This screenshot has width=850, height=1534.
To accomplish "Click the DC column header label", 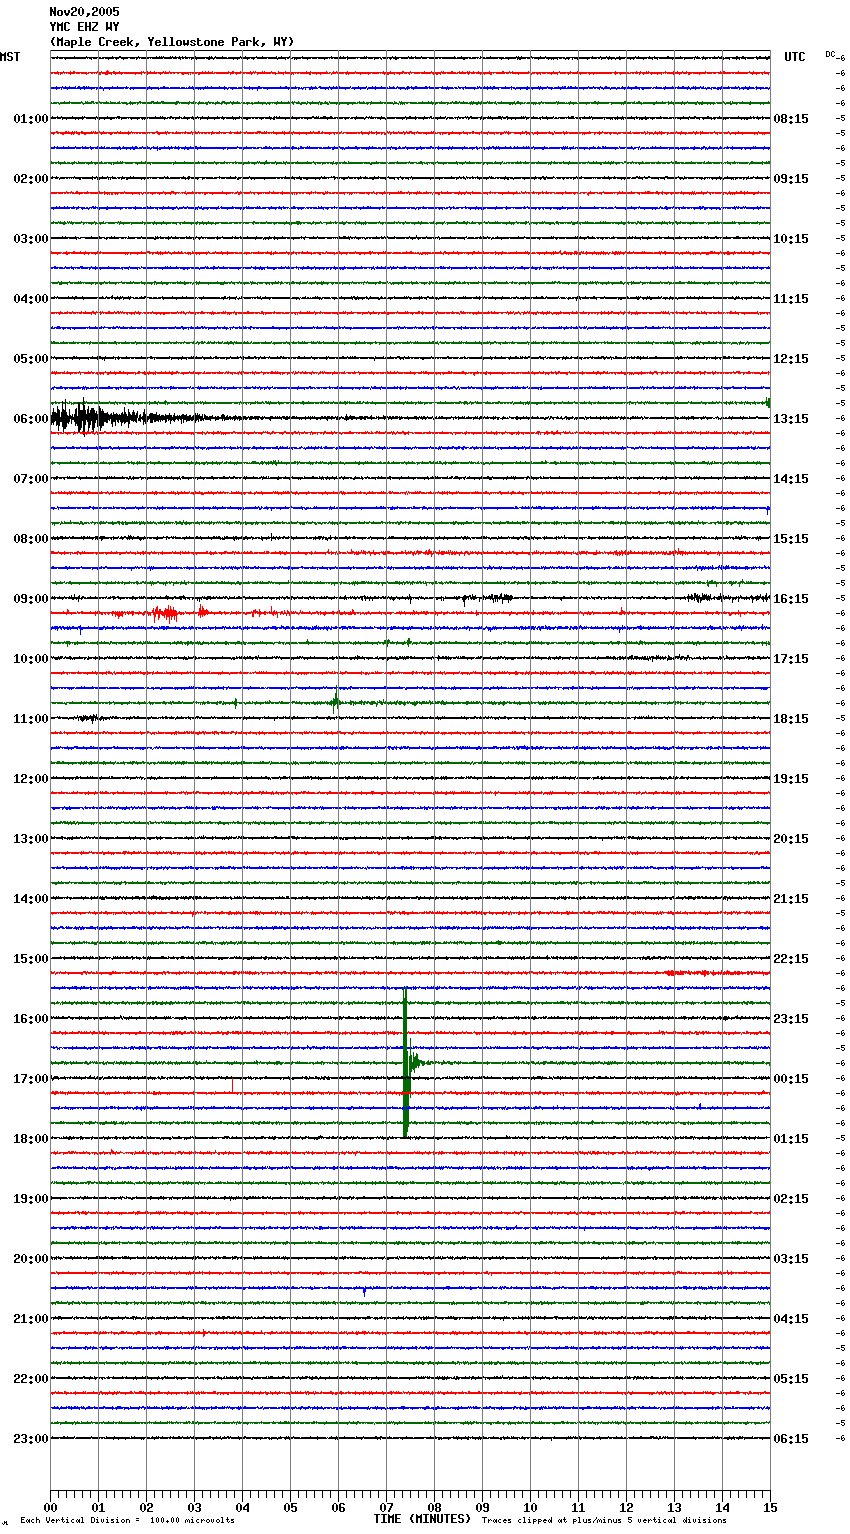I will 830,54.
